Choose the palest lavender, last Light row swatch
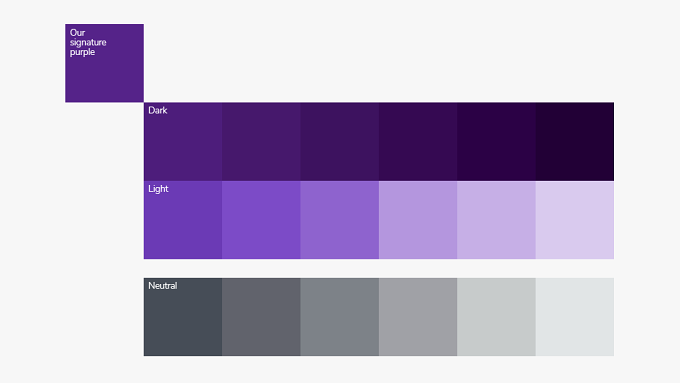The height and width of the screenshot is (383, 680). [575, 220]
